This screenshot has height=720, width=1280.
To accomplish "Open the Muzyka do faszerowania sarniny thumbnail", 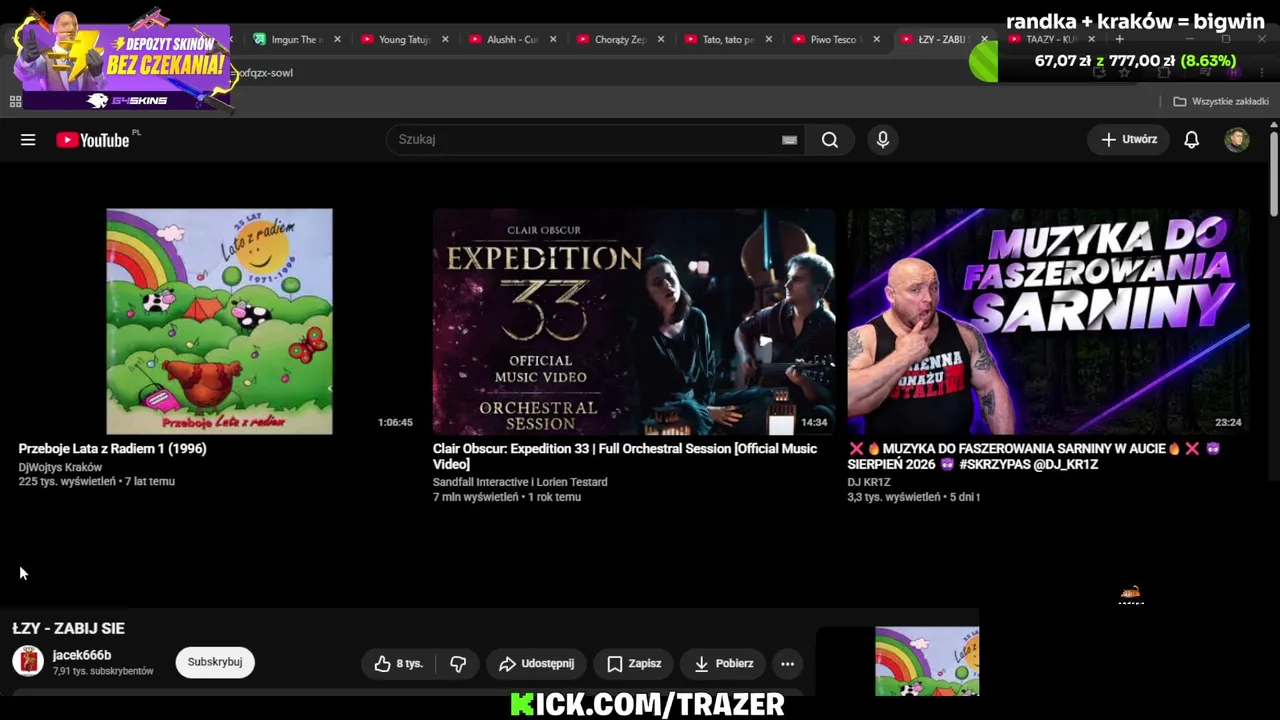I will tap(1048, 321).
